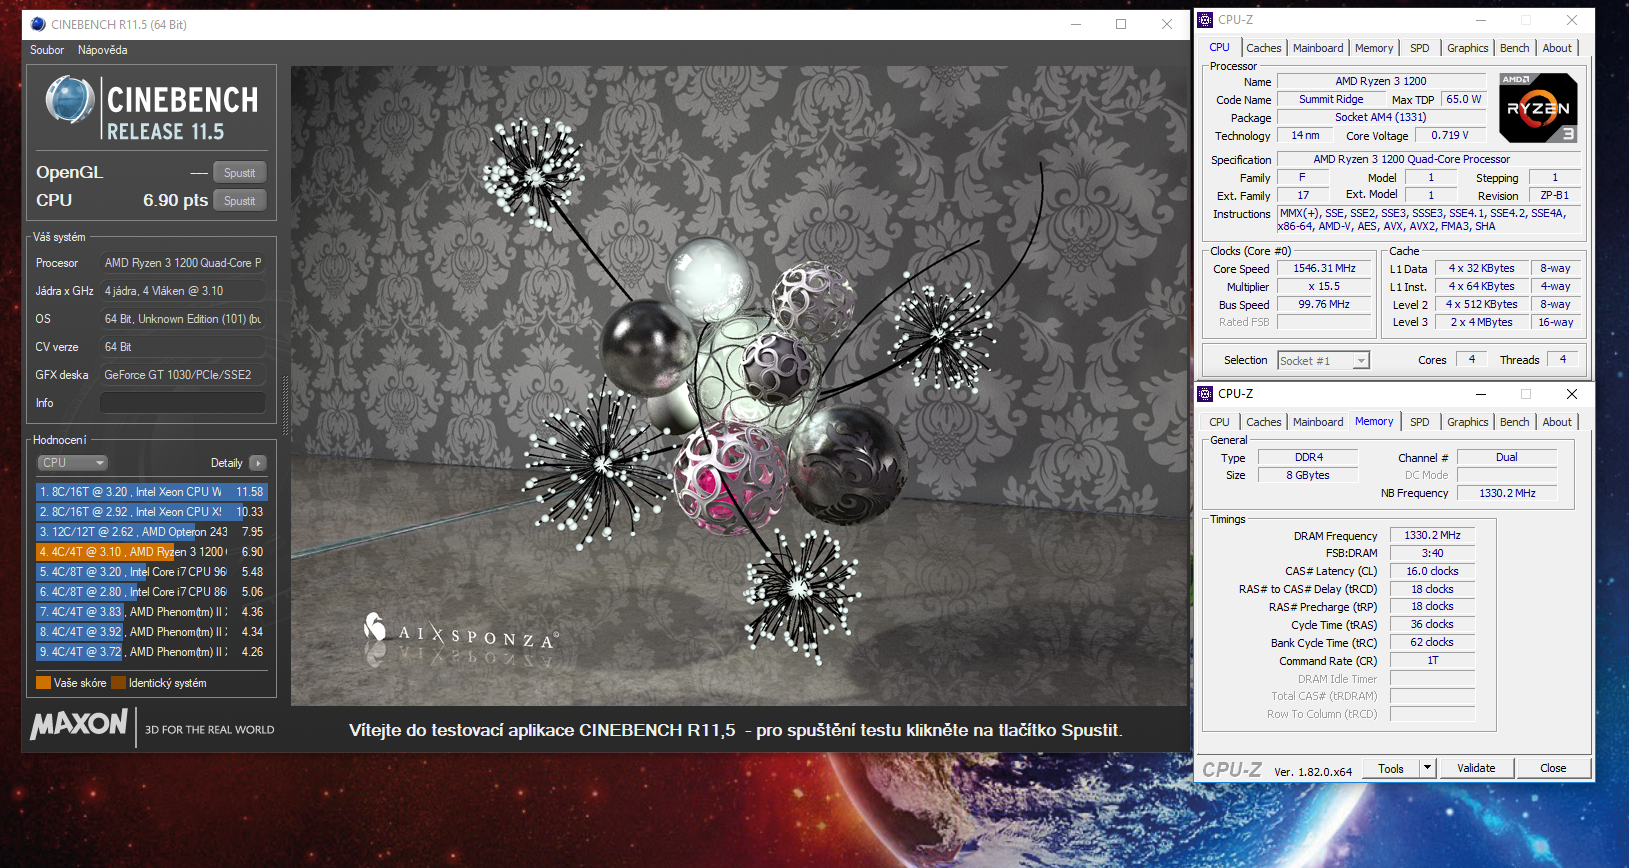Select ranking row 3 AMD Opteron 7.95

pyautogui.click(x=152, y=532)
